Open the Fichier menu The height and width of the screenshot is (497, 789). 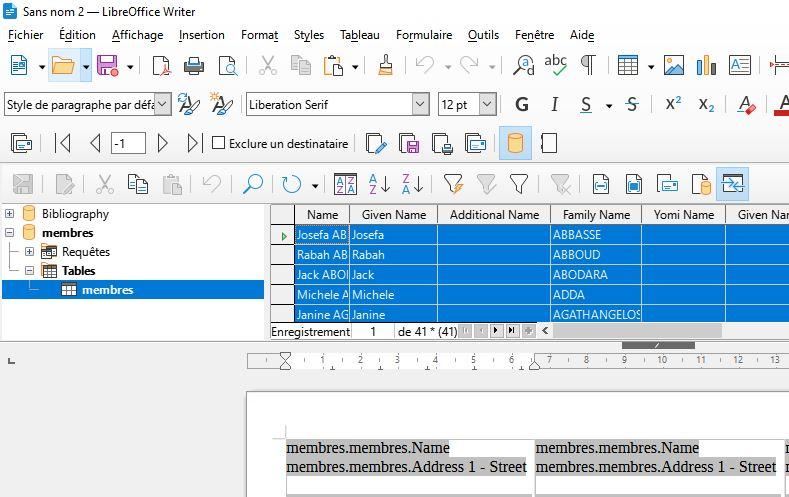(26, 35)
